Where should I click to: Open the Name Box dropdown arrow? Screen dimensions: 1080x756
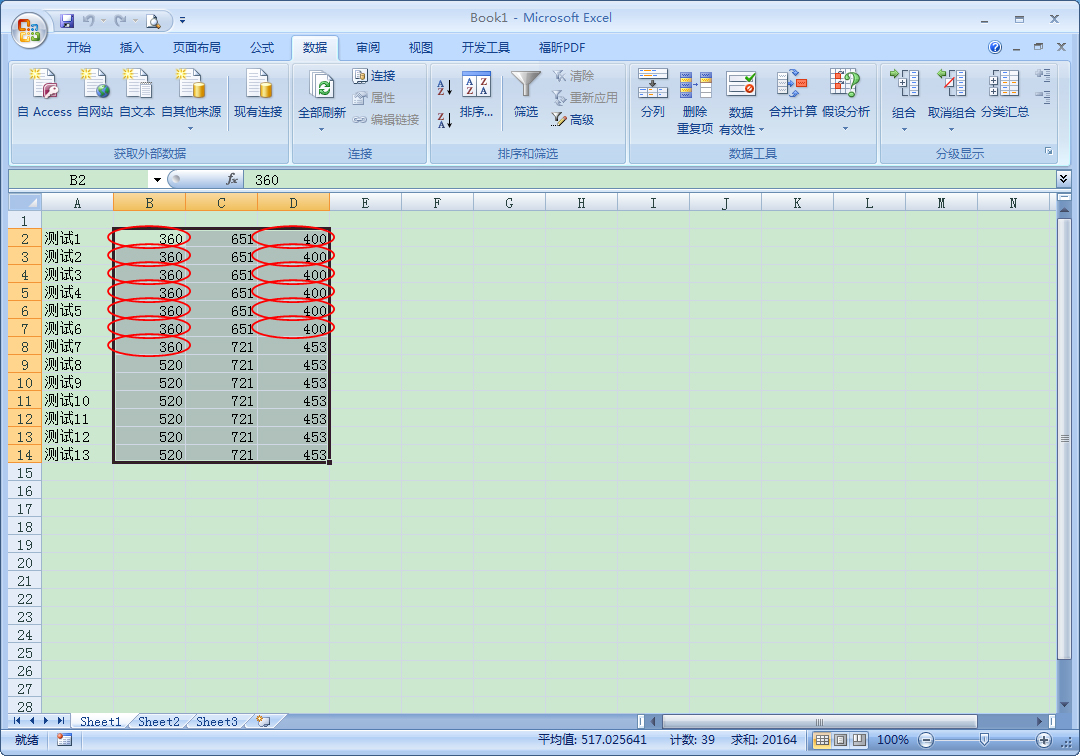[157, 180]
